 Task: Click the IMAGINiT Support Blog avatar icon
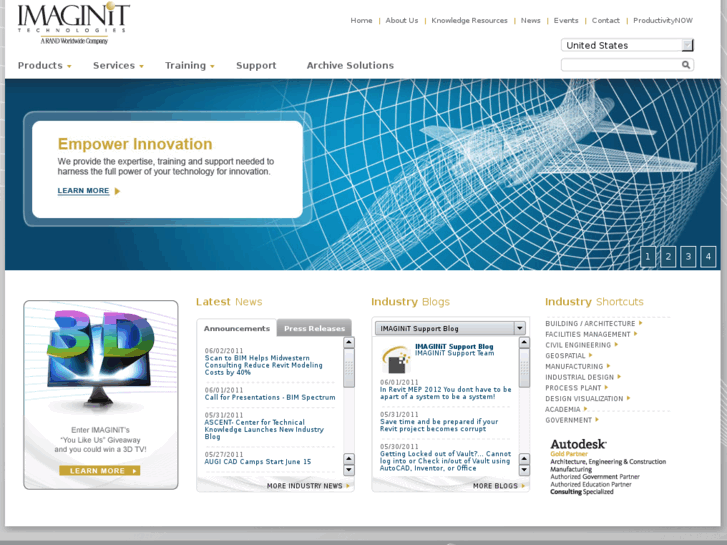[395, 359]
